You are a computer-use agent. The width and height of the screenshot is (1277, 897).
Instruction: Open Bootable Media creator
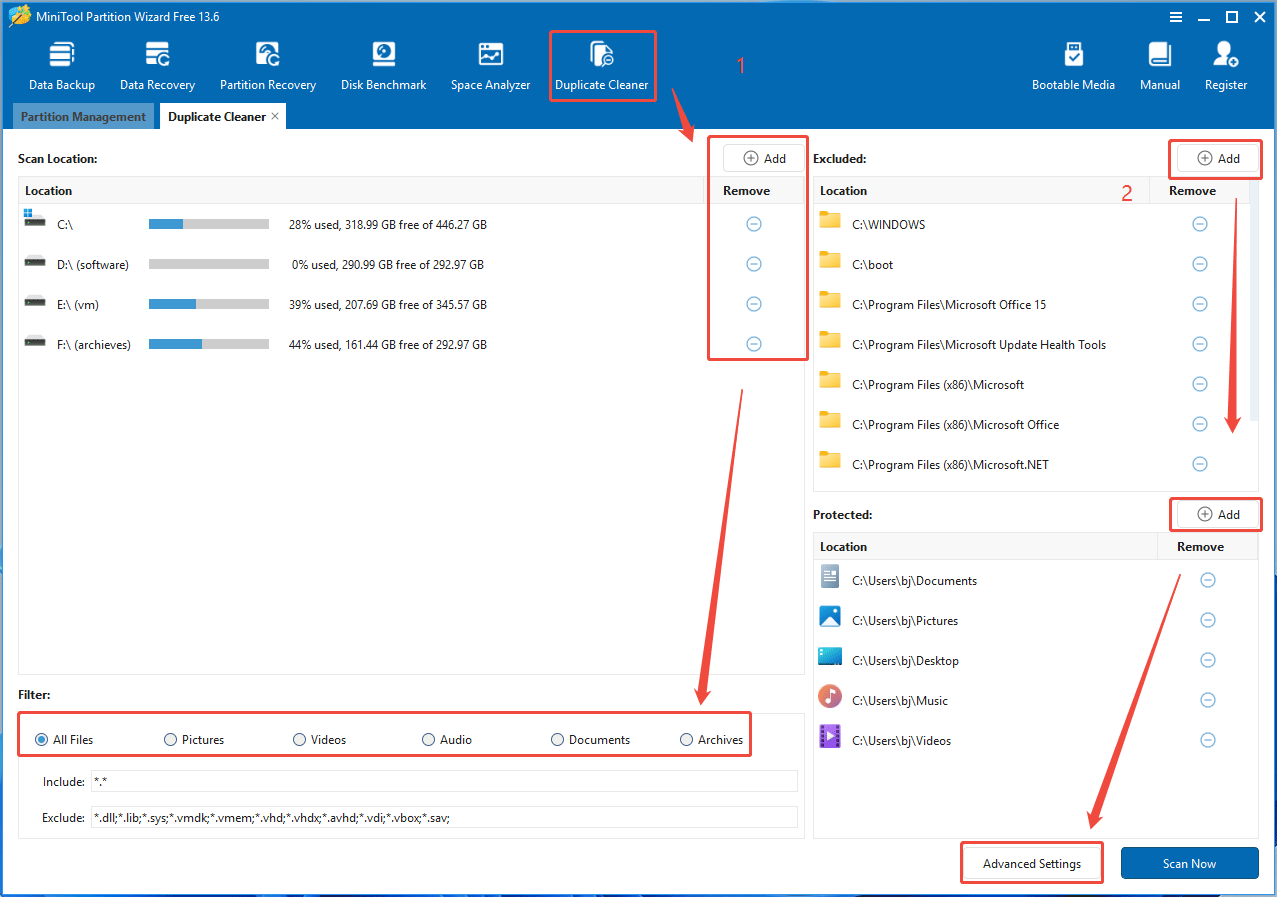[x=1073, y=63]
